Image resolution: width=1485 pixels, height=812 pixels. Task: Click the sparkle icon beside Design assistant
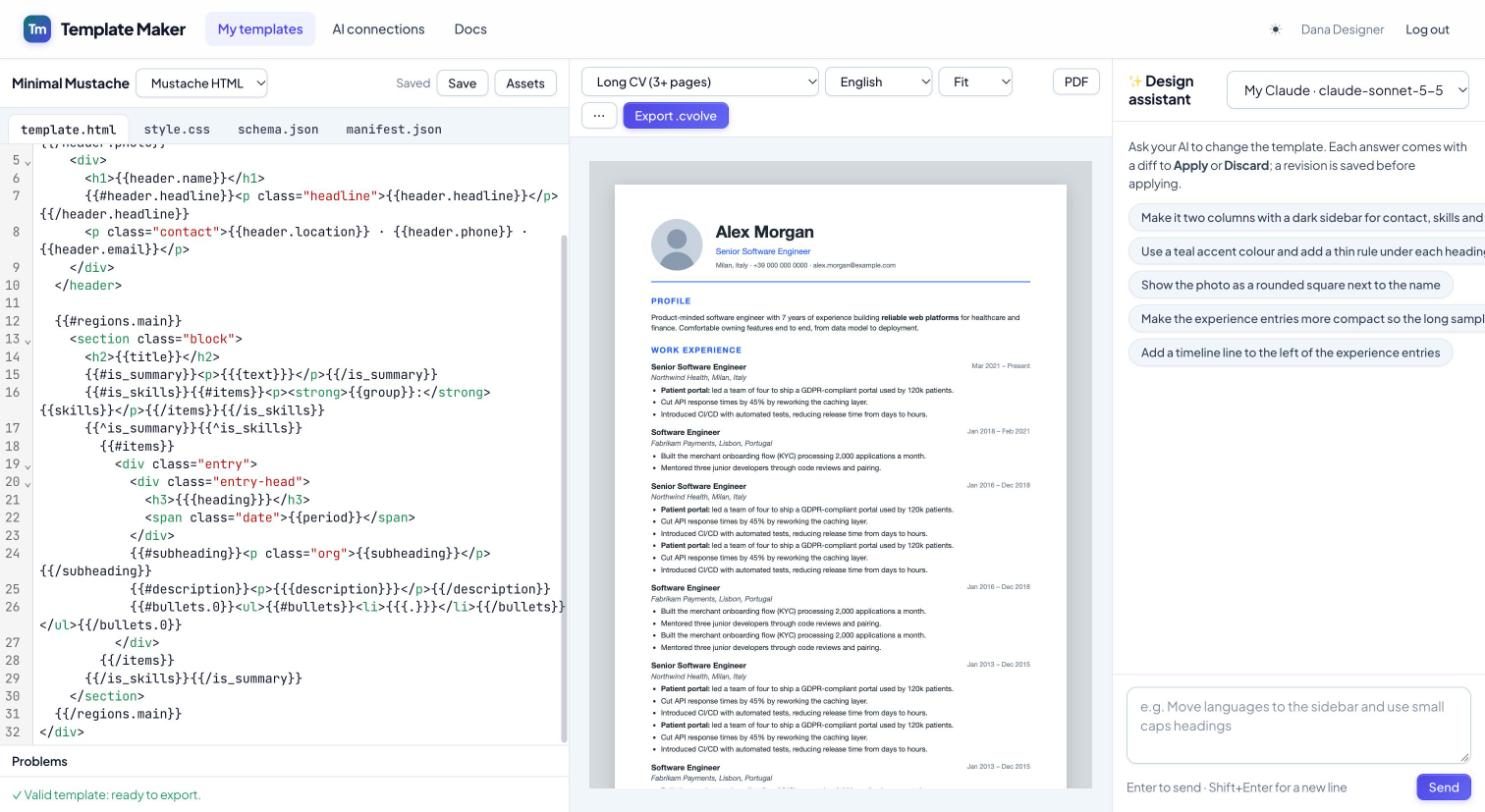click(x=1135, y=81)
